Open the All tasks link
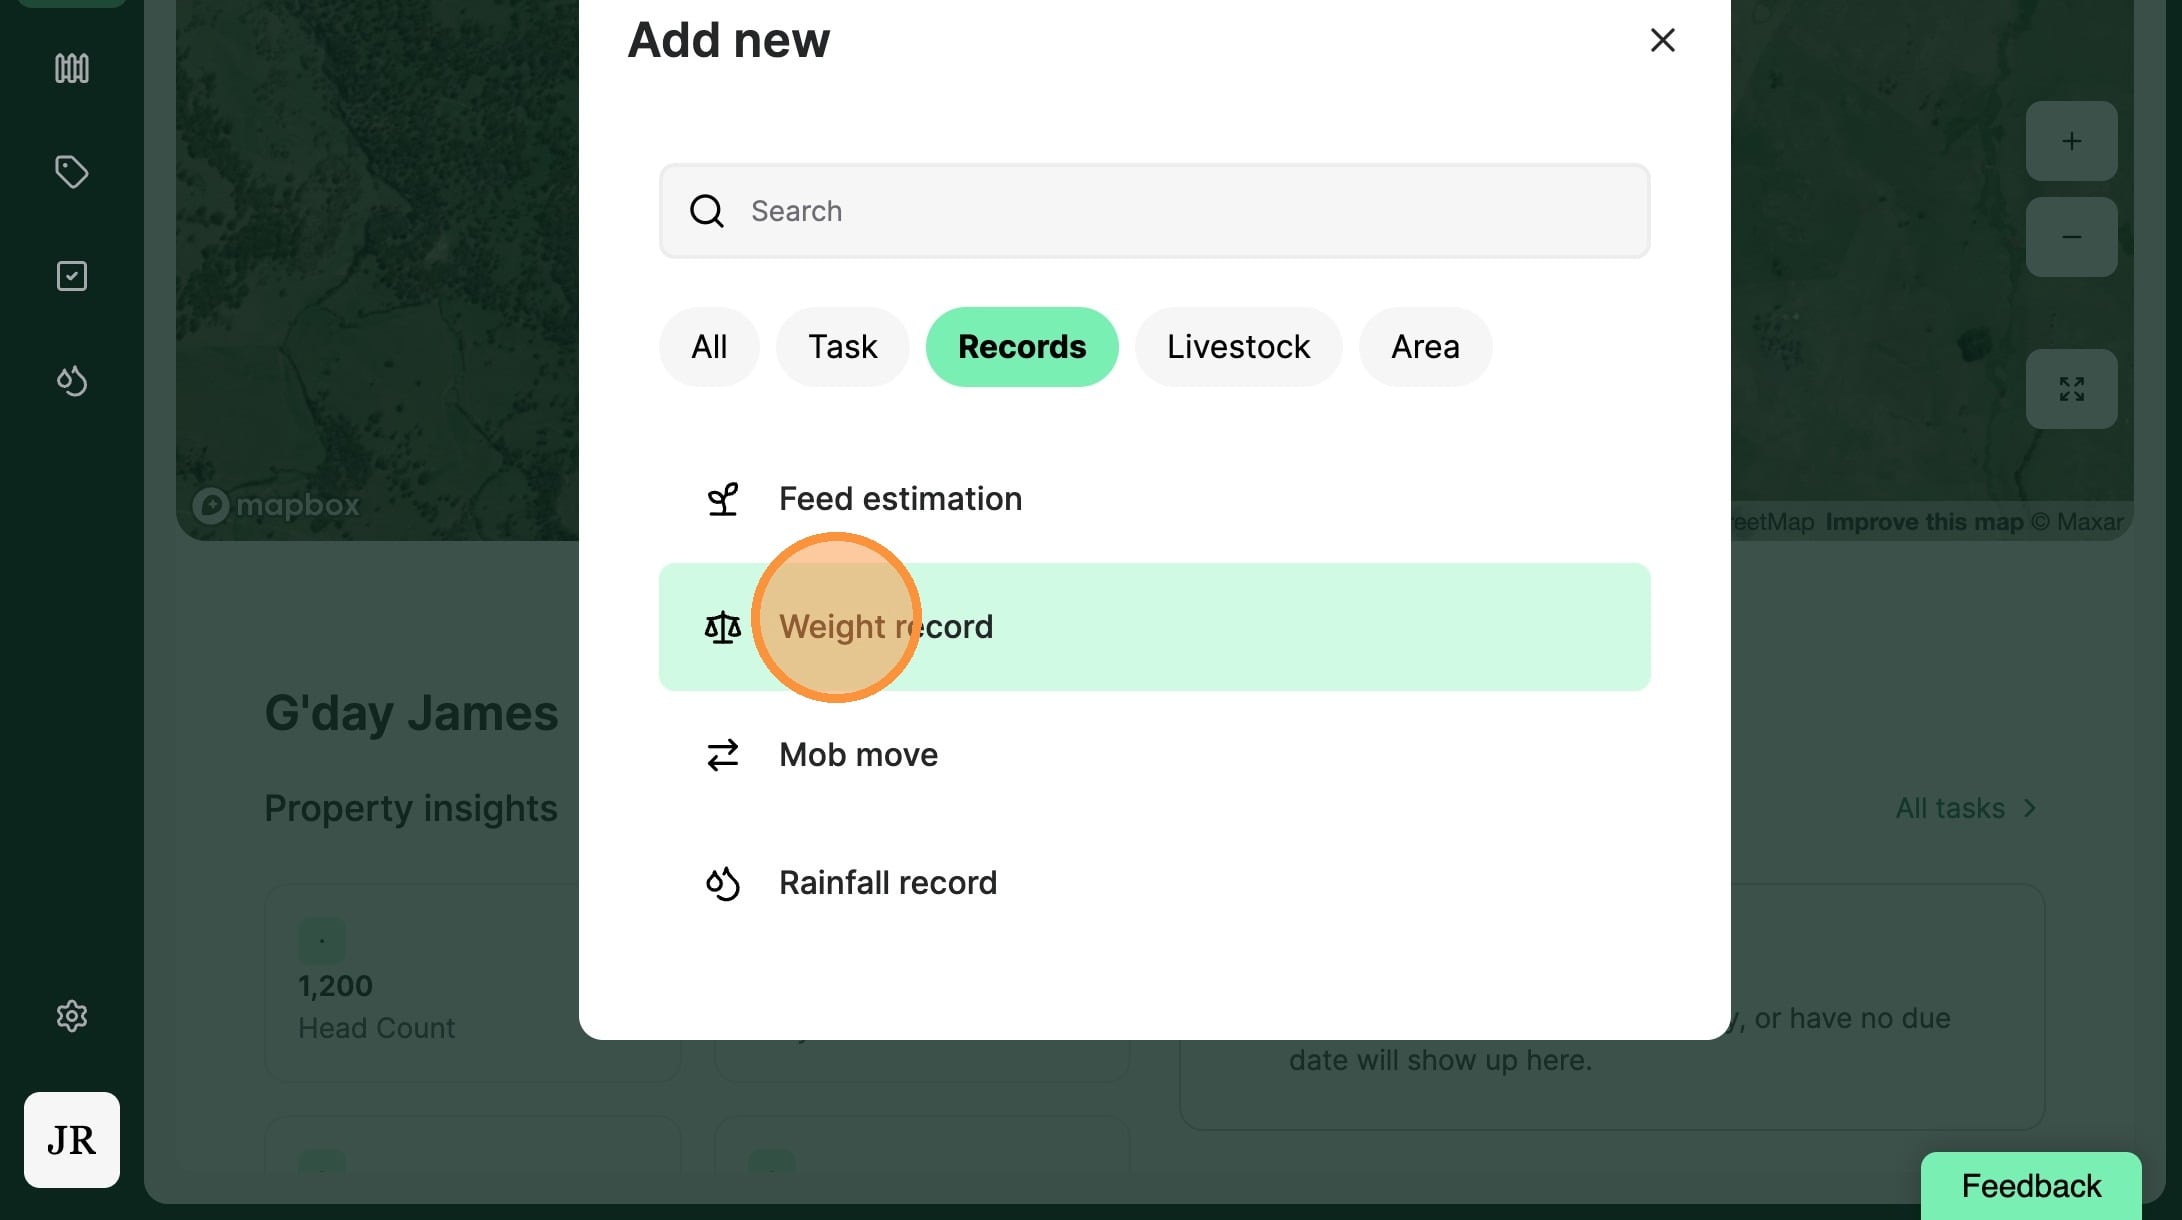 1964,808
